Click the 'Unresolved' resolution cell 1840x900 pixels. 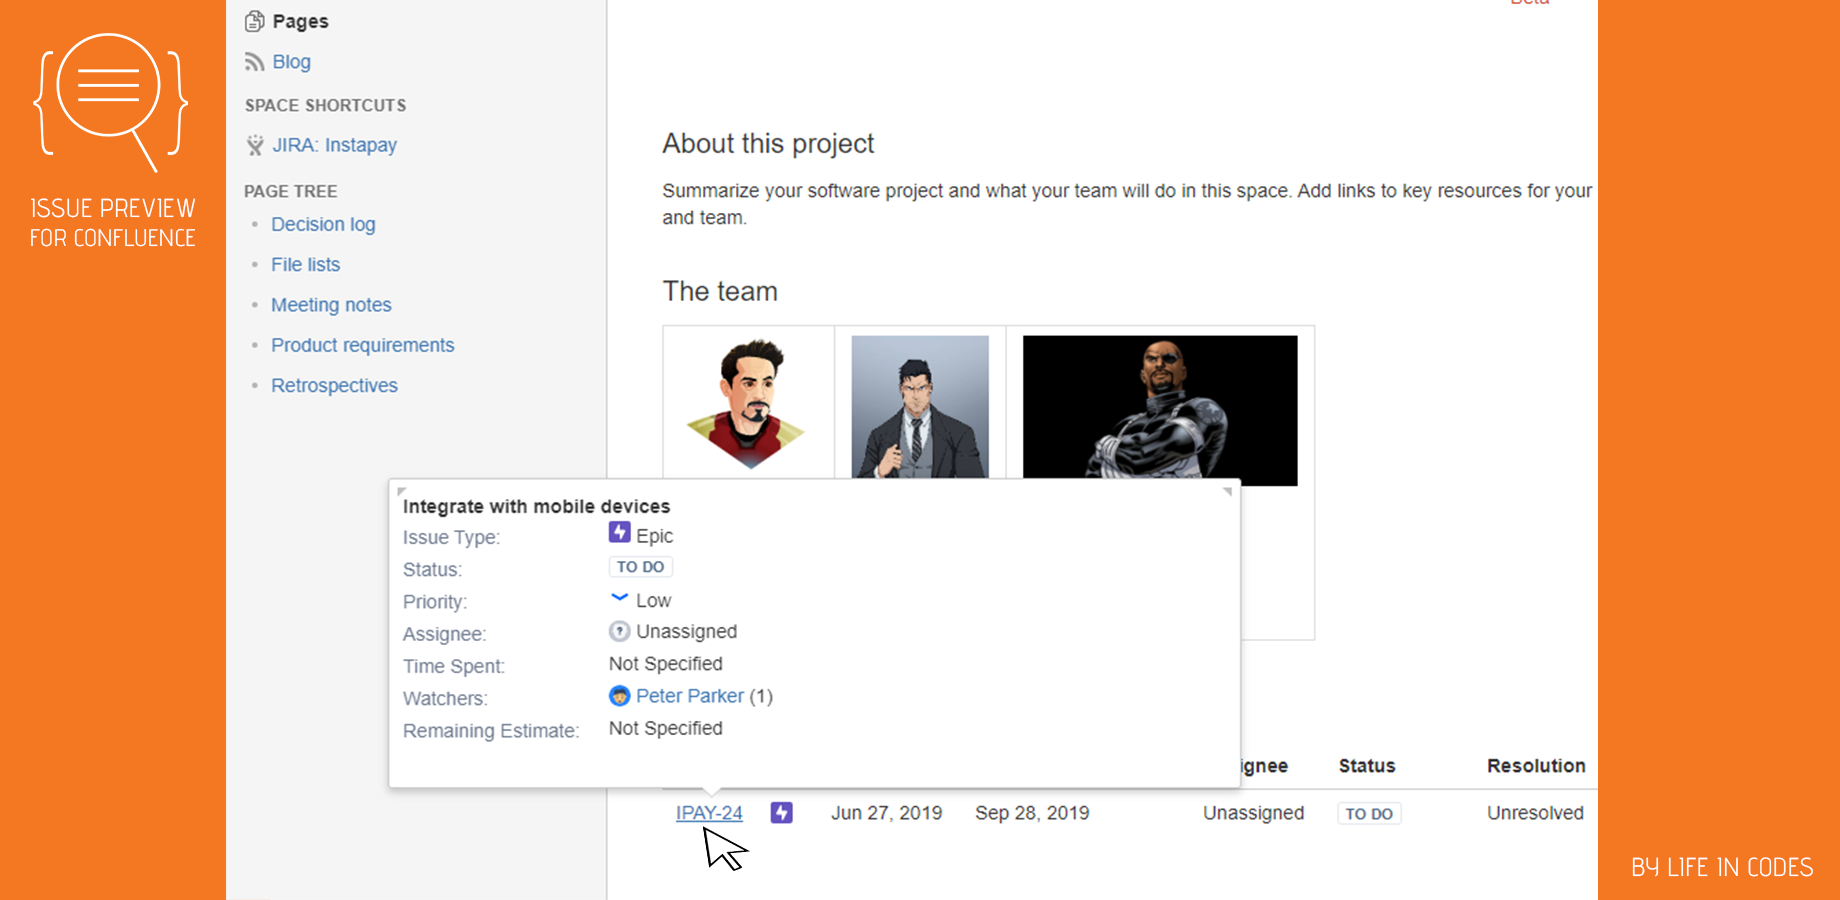(x=1535, y=813)
